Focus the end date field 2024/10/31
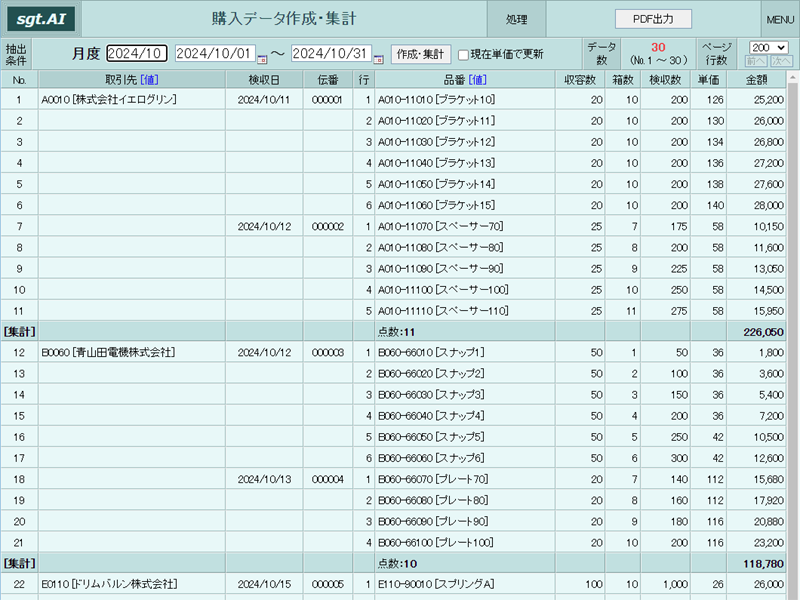The image size is (800, 600). [x=331, y=53]
